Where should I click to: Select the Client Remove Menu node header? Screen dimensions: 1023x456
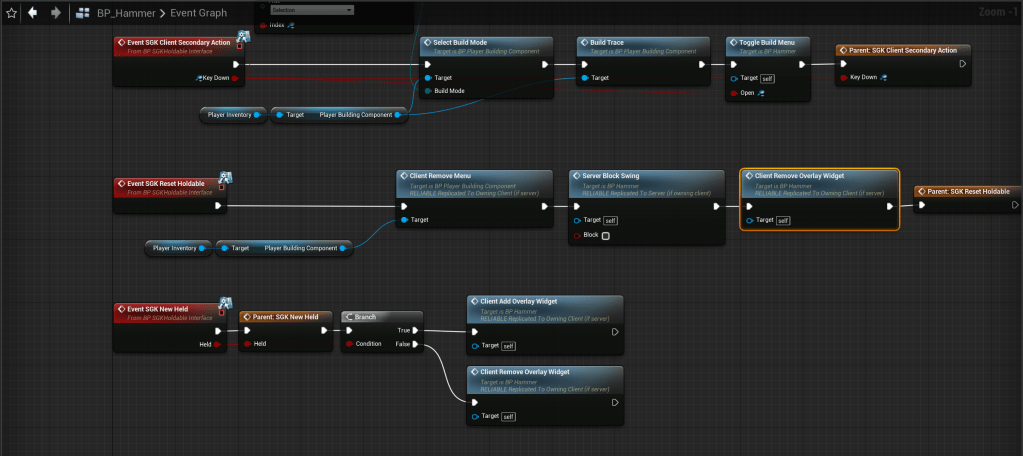[x=474, y=184]
